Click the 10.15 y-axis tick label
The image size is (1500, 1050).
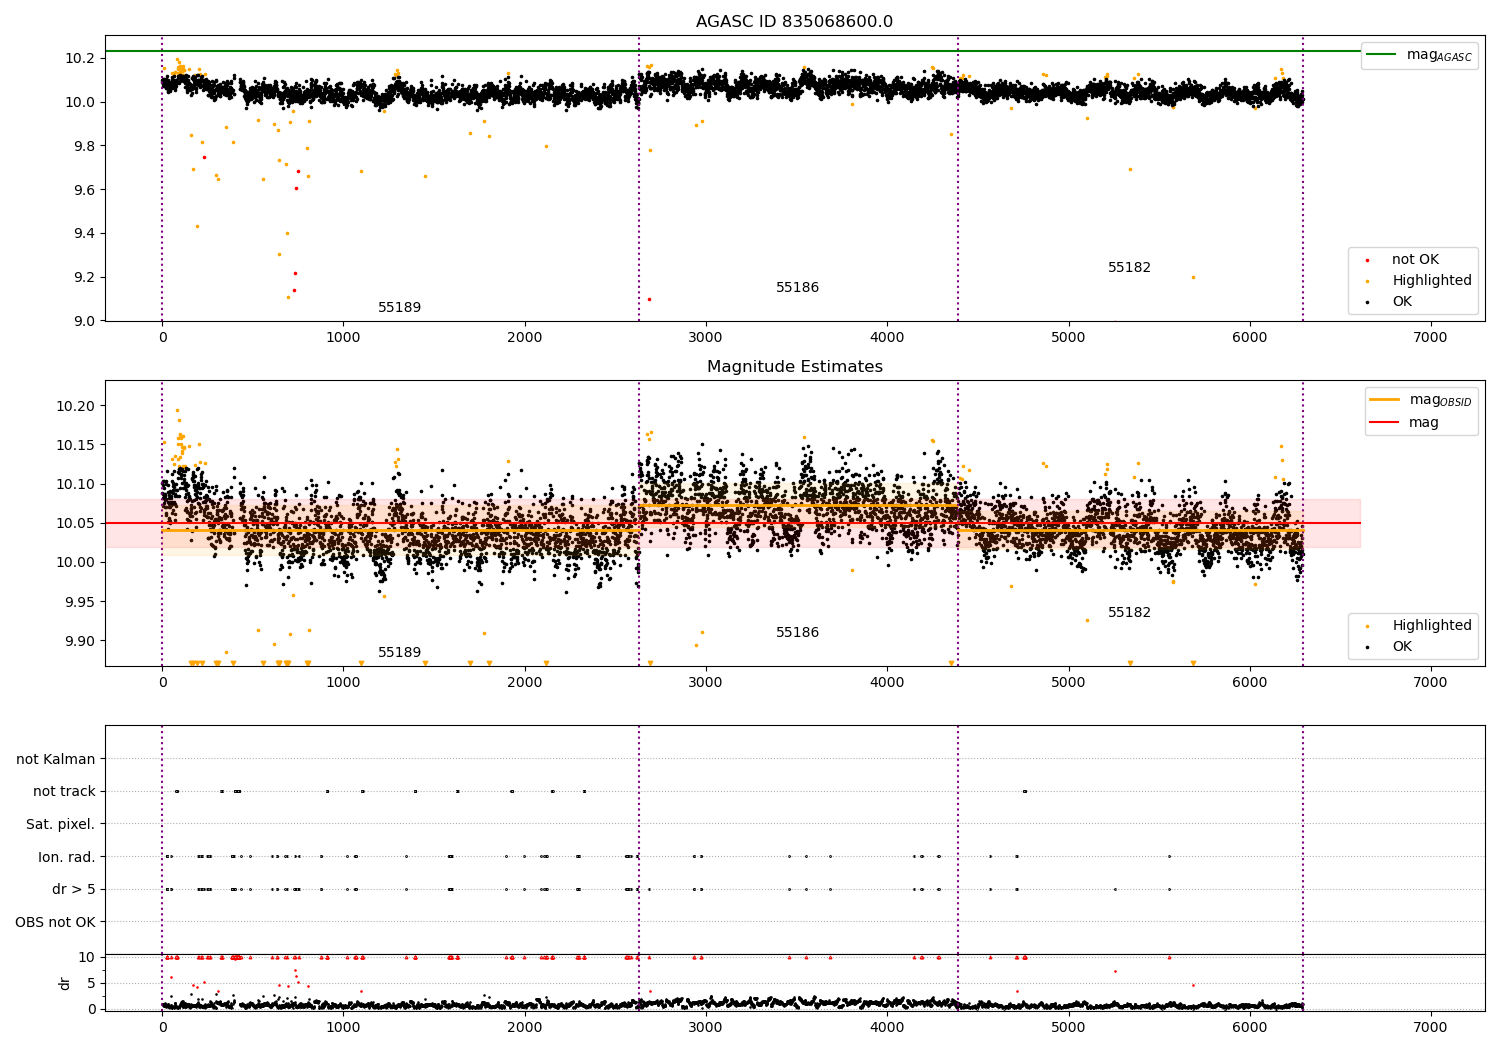pos(76,445)
